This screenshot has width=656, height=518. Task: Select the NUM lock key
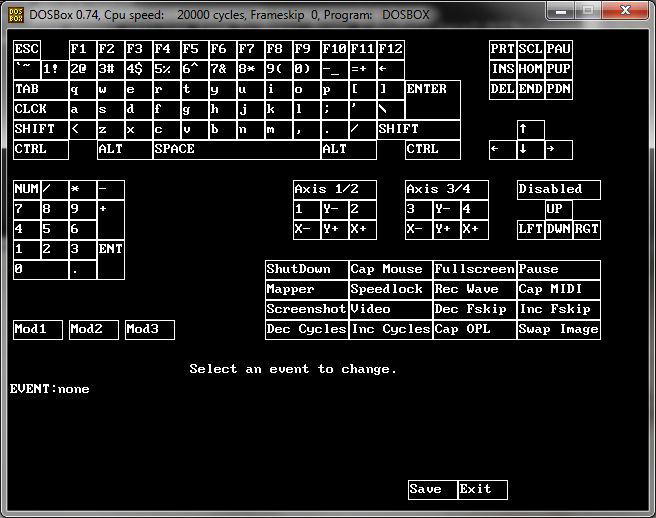coord(27,190)
